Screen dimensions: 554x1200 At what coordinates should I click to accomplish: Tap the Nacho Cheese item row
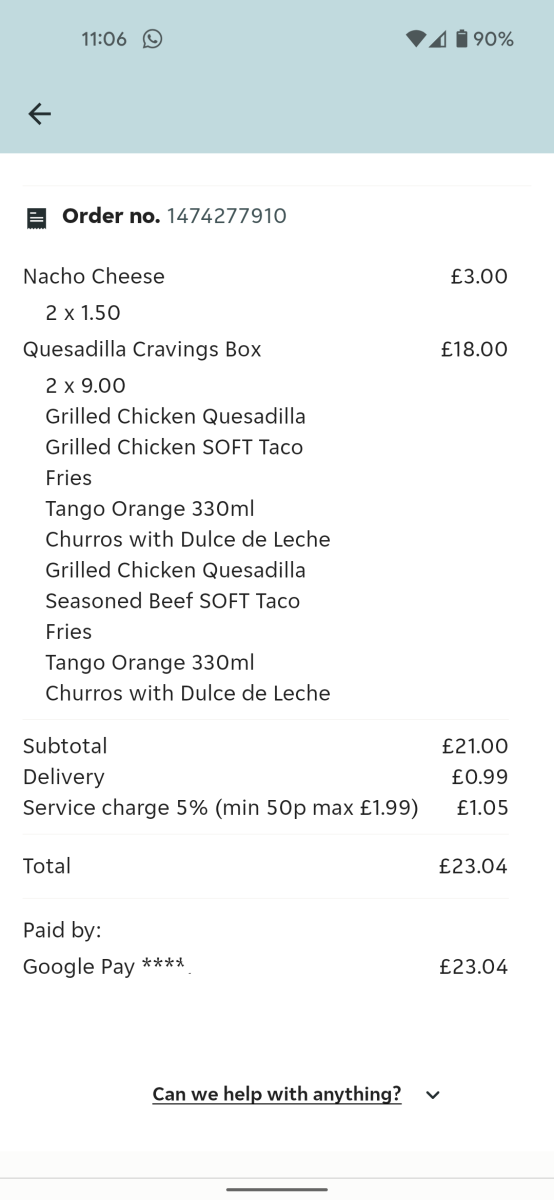pos(265,276)
